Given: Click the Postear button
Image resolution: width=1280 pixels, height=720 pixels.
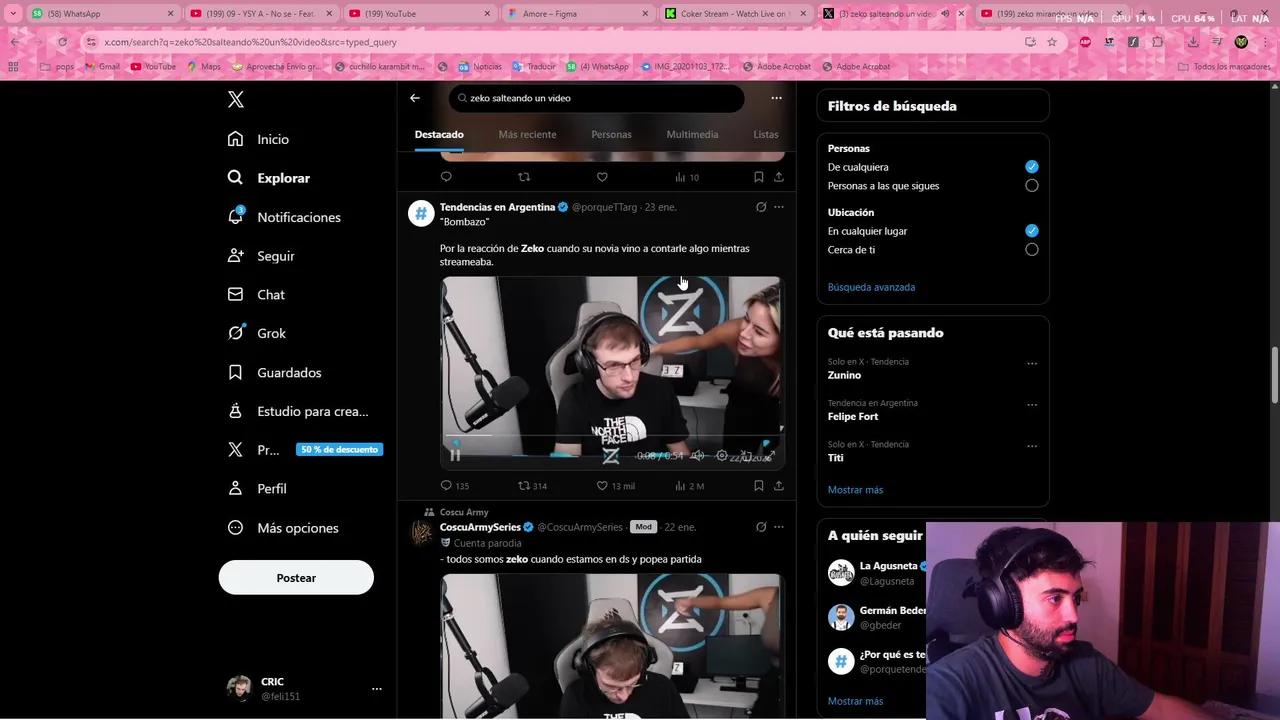Looking at the screenshot, I should pos(296,578).
